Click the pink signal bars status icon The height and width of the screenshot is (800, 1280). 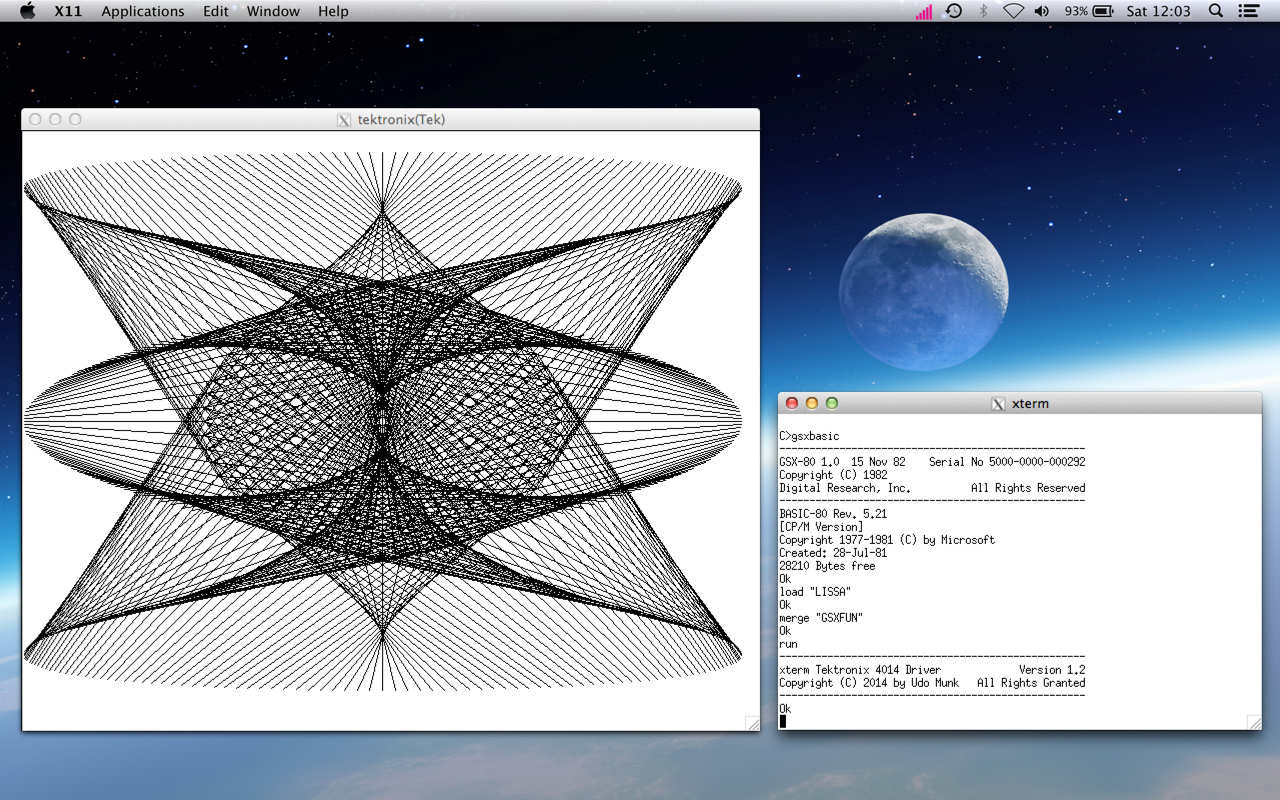(923, 11)
